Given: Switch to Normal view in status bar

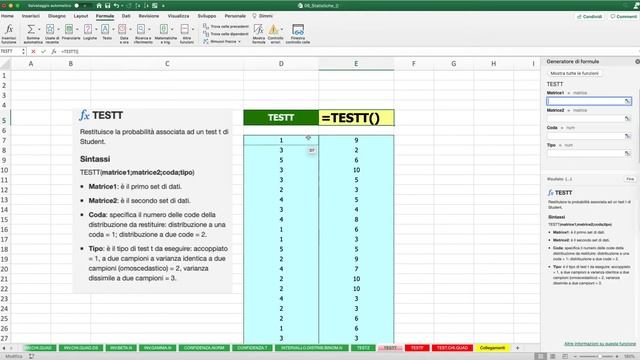Looking at the screenshot, I should 540,356.
